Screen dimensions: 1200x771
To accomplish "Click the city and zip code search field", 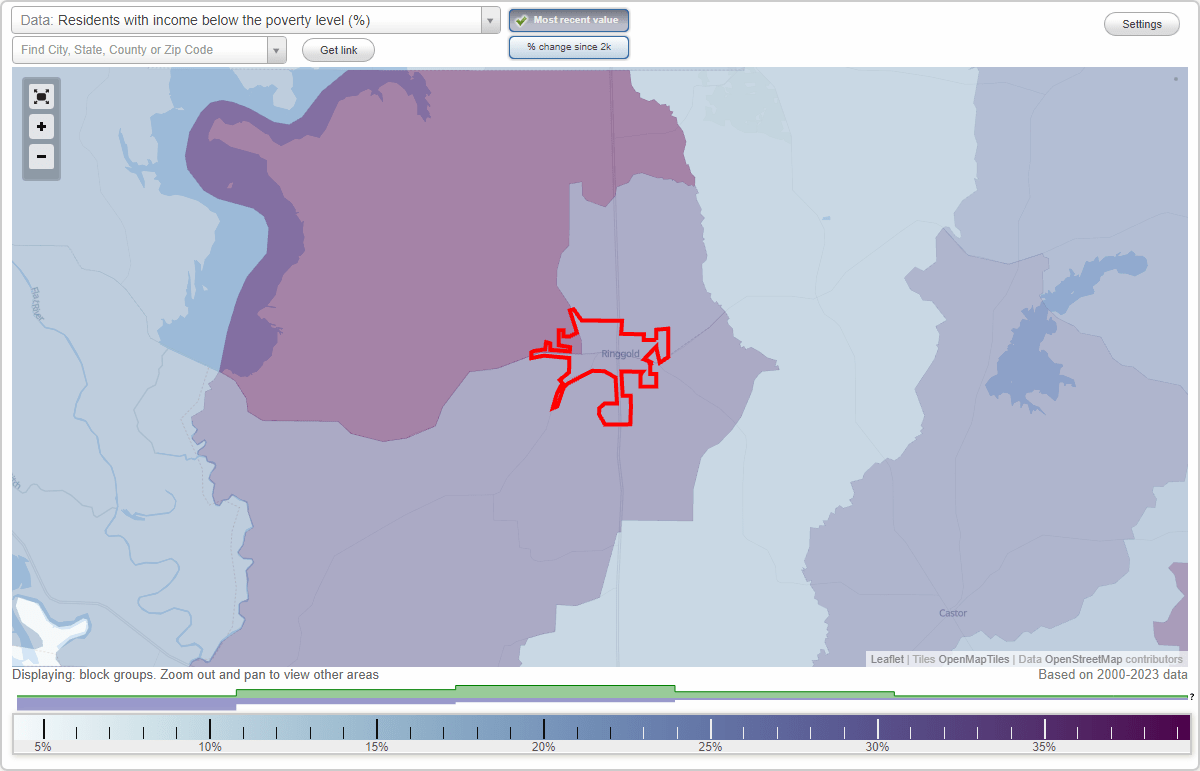I will coord(140,49).
